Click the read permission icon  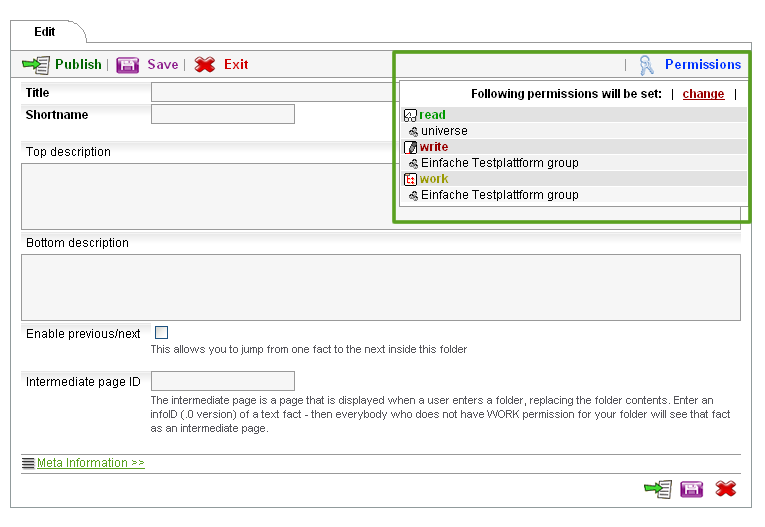[410, 116]
